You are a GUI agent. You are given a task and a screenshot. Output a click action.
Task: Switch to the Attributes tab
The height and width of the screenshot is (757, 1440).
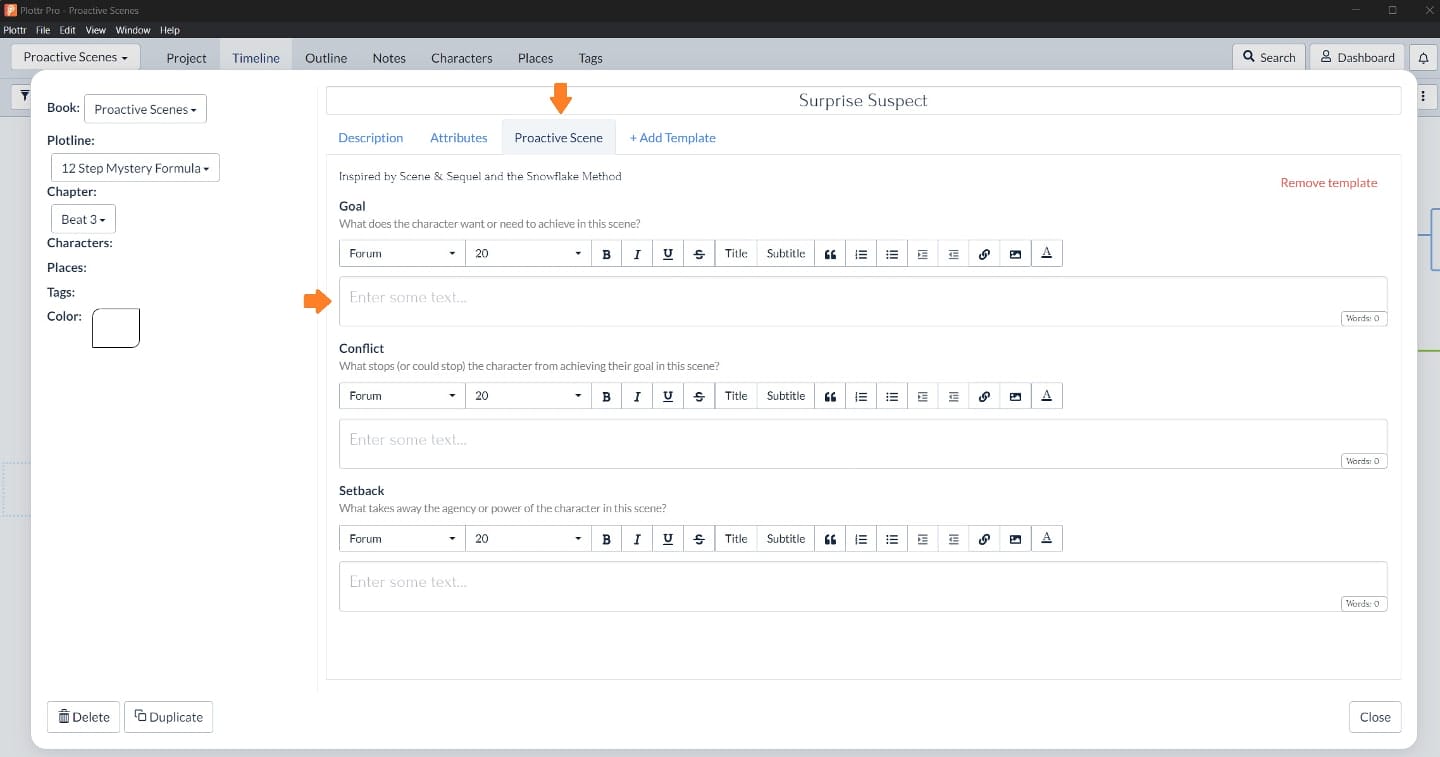[458, 138]
